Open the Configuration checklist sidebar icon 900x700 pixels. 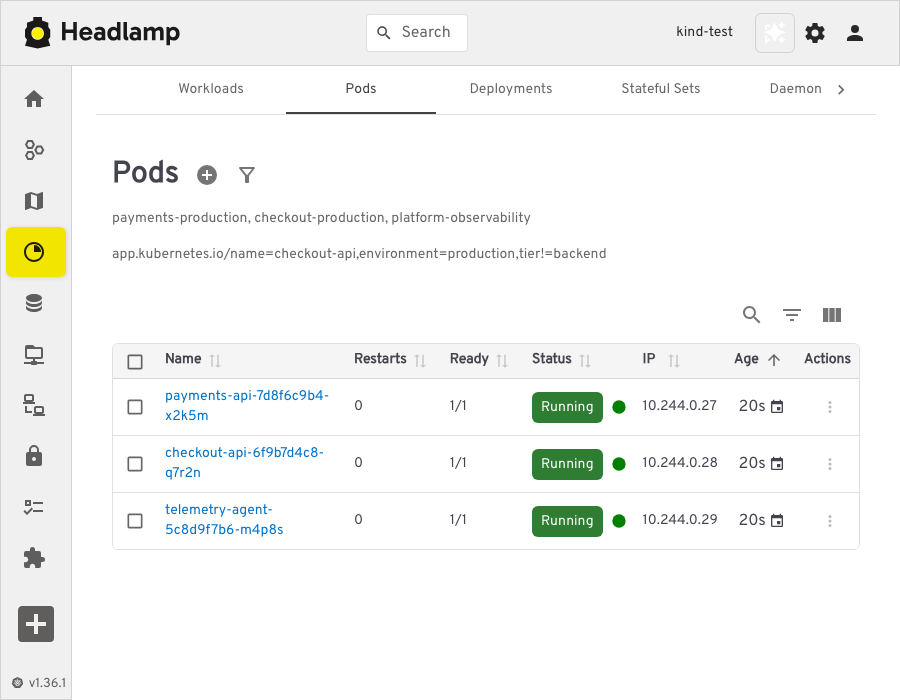pos(34,507)
